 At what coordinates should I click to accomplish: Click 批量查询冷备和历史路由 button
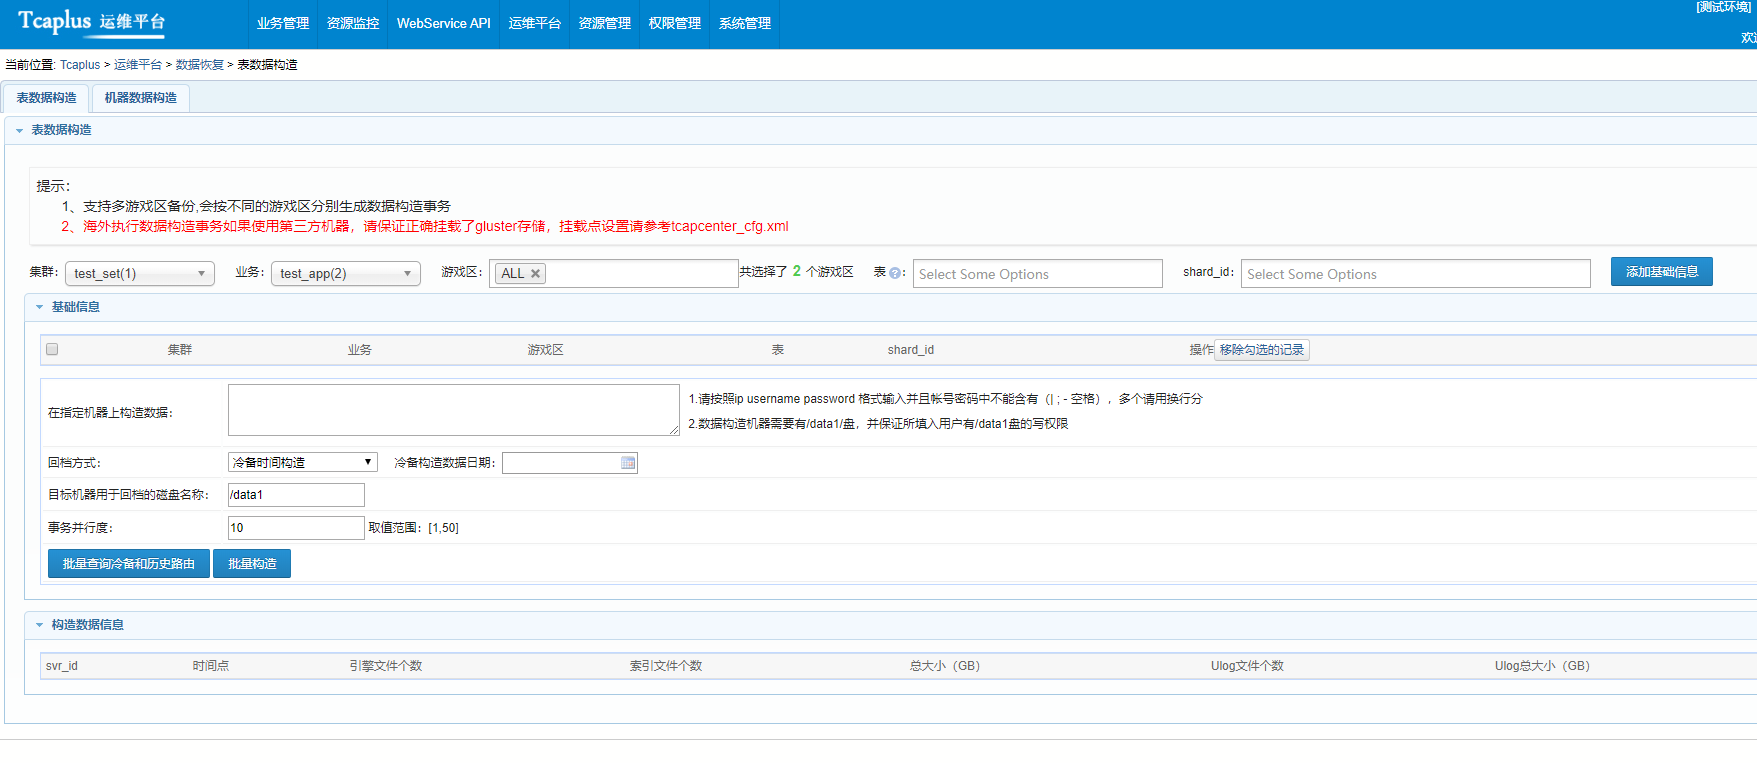(x=129, y=564)
